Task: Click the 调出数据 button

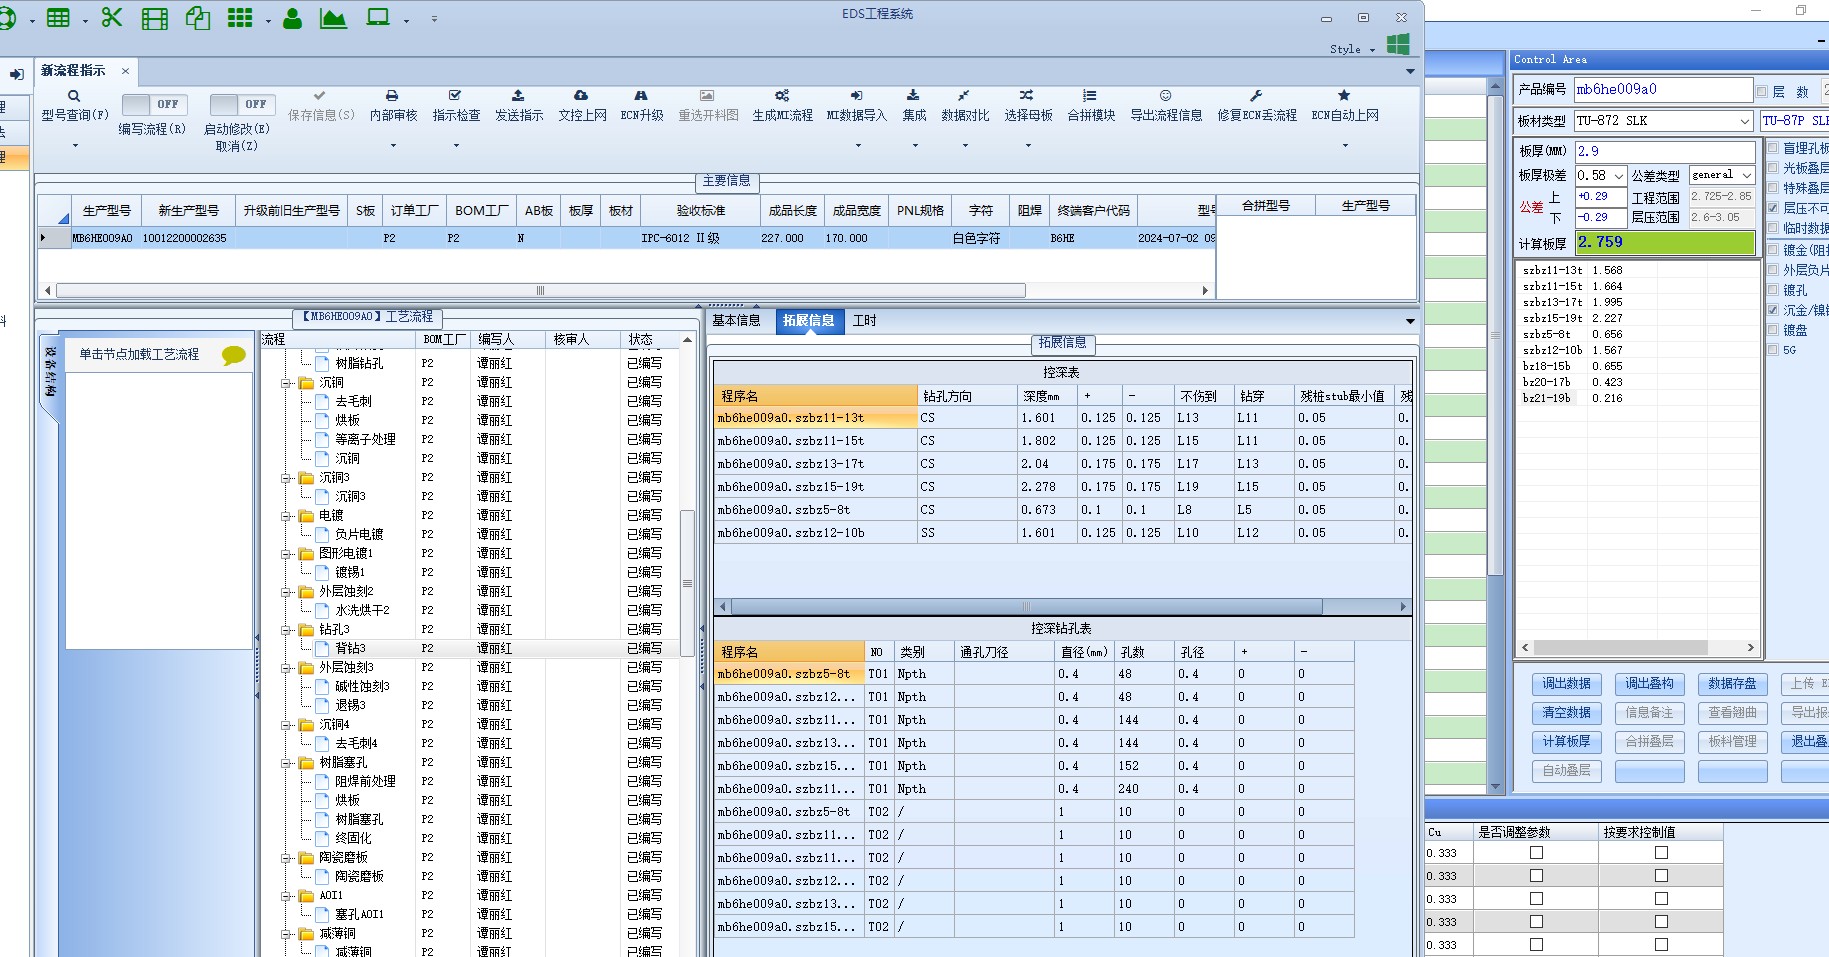Action: point(1566,684)
